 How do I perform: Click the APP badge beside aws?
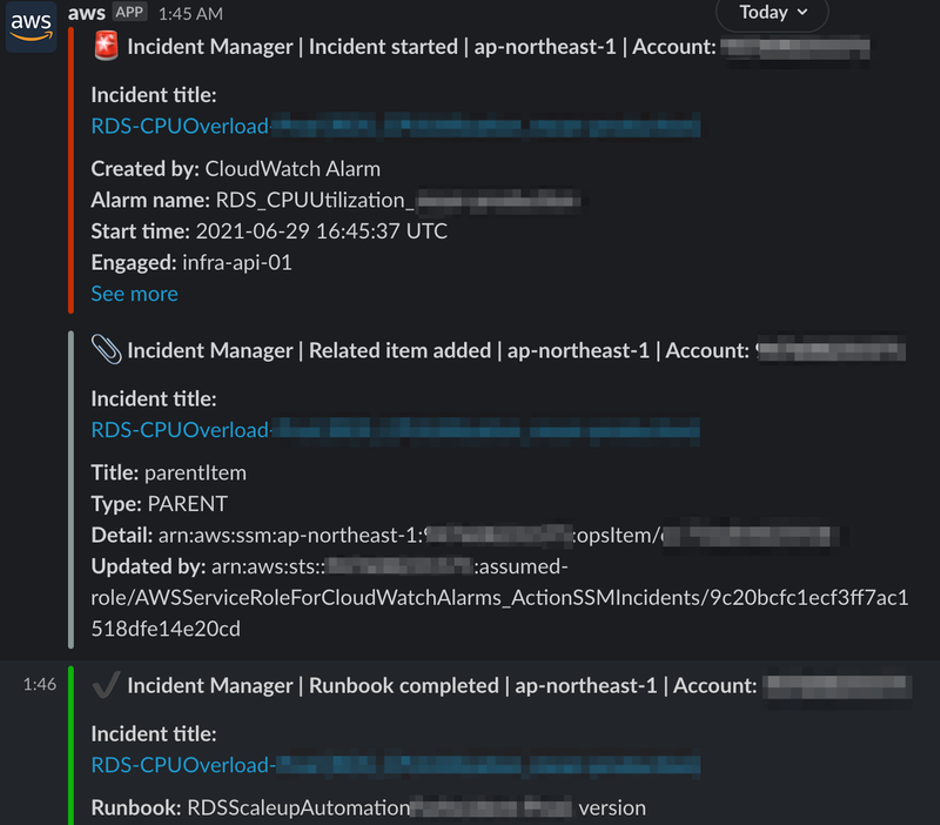pyautogui.click(x=129, y=13)
